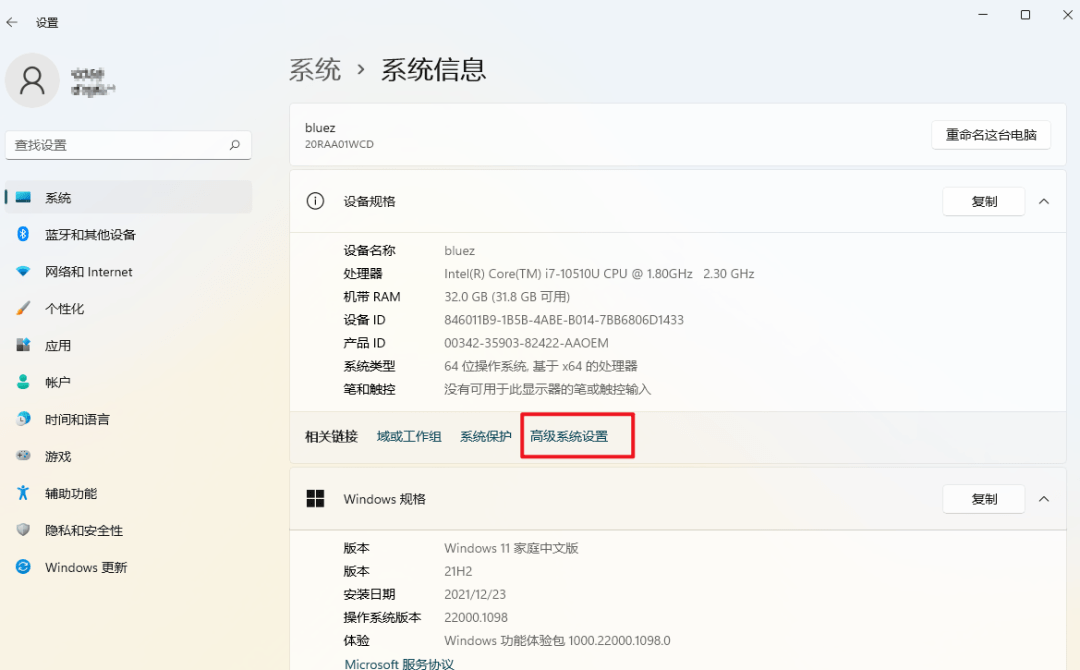Click the 应用 apps icon
This screenshot has height=670, width=1080.
23,345
